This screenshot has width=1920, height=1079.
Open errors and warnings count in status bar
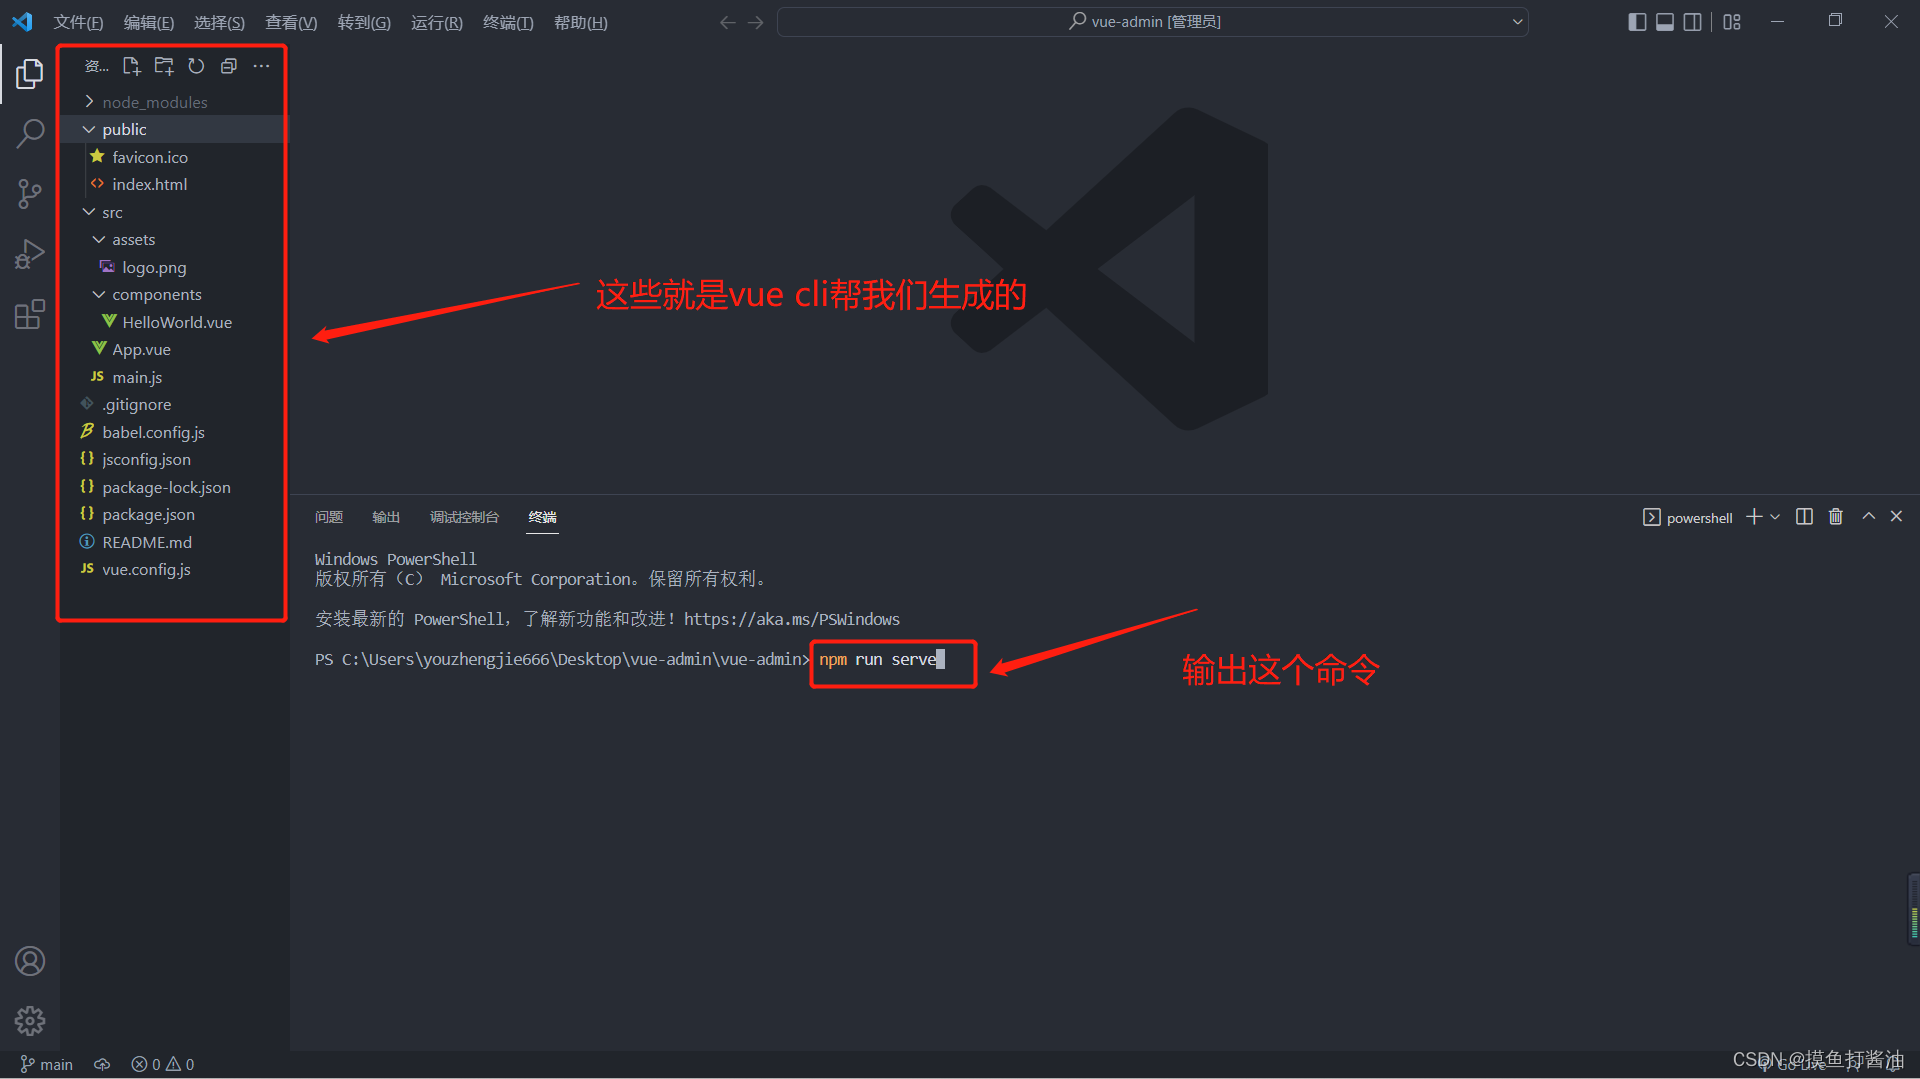click(x=163, y=1064)
